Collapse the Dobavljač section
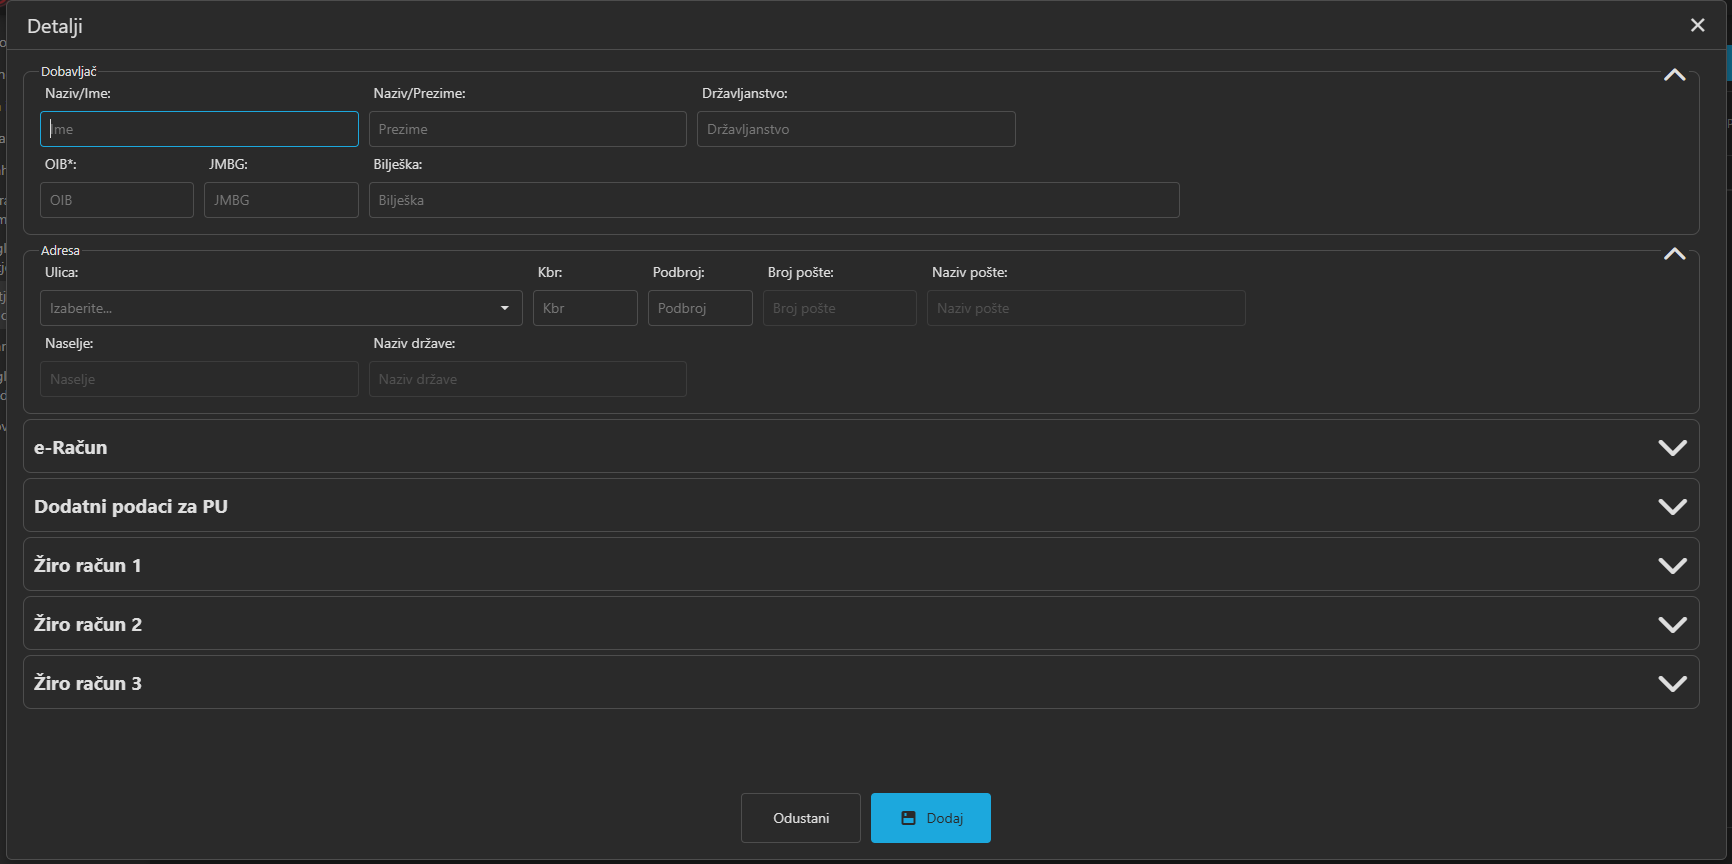The width and height of the screenshot is (1732, 864). [x=1674, y=76]
